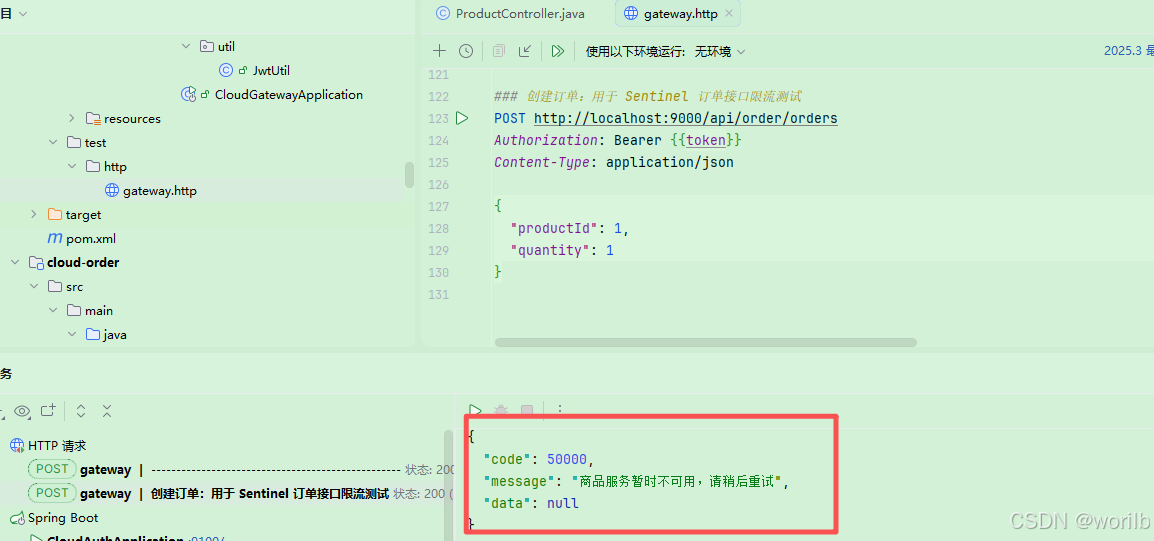This screenshot has width=1154, height=541.
Task: Click the ProductController.java tab class icon
Action: [x=442, y=13]
